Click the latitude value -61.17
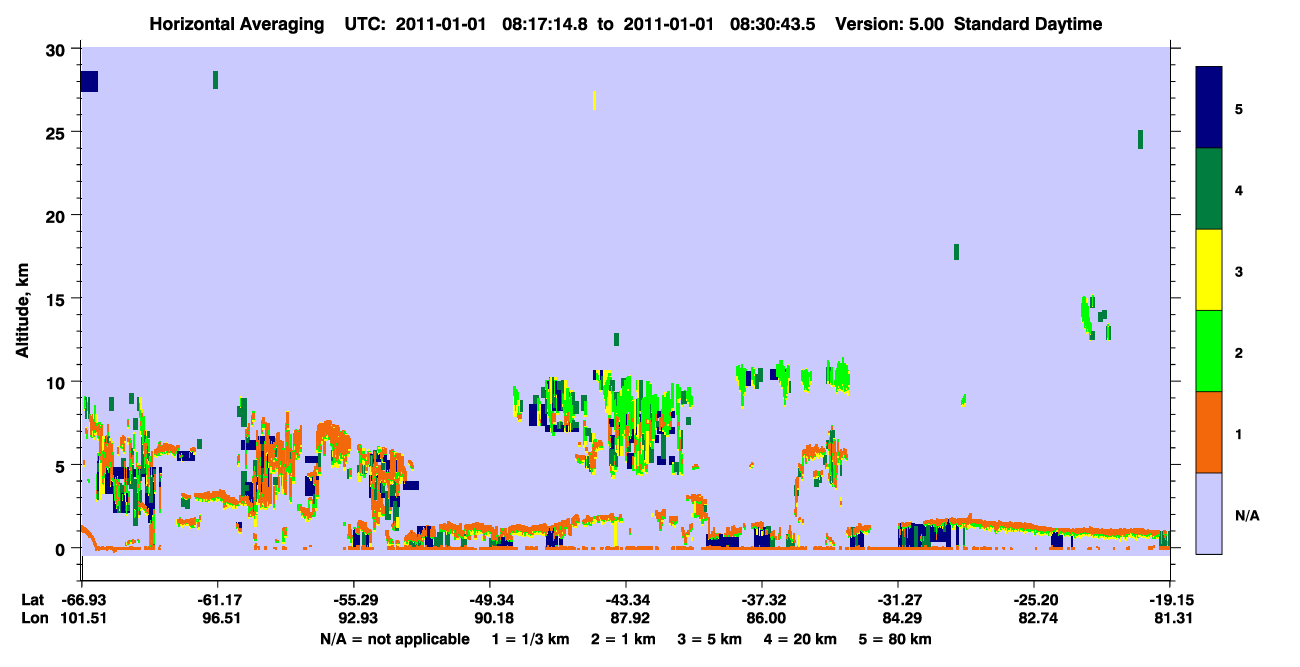1300x667 pixels. 217,600
